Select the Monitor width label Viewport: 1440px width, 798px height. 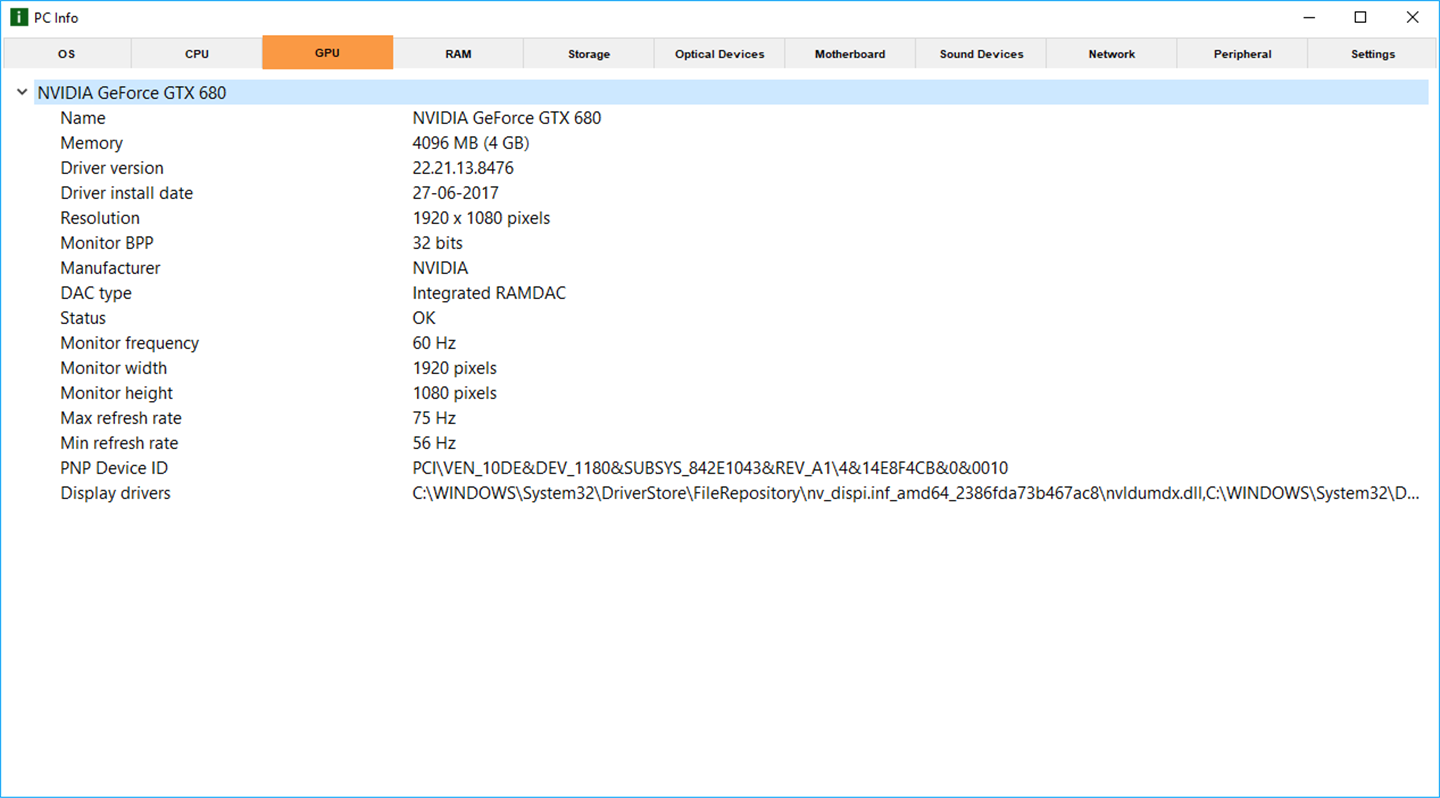pos(114,368)
